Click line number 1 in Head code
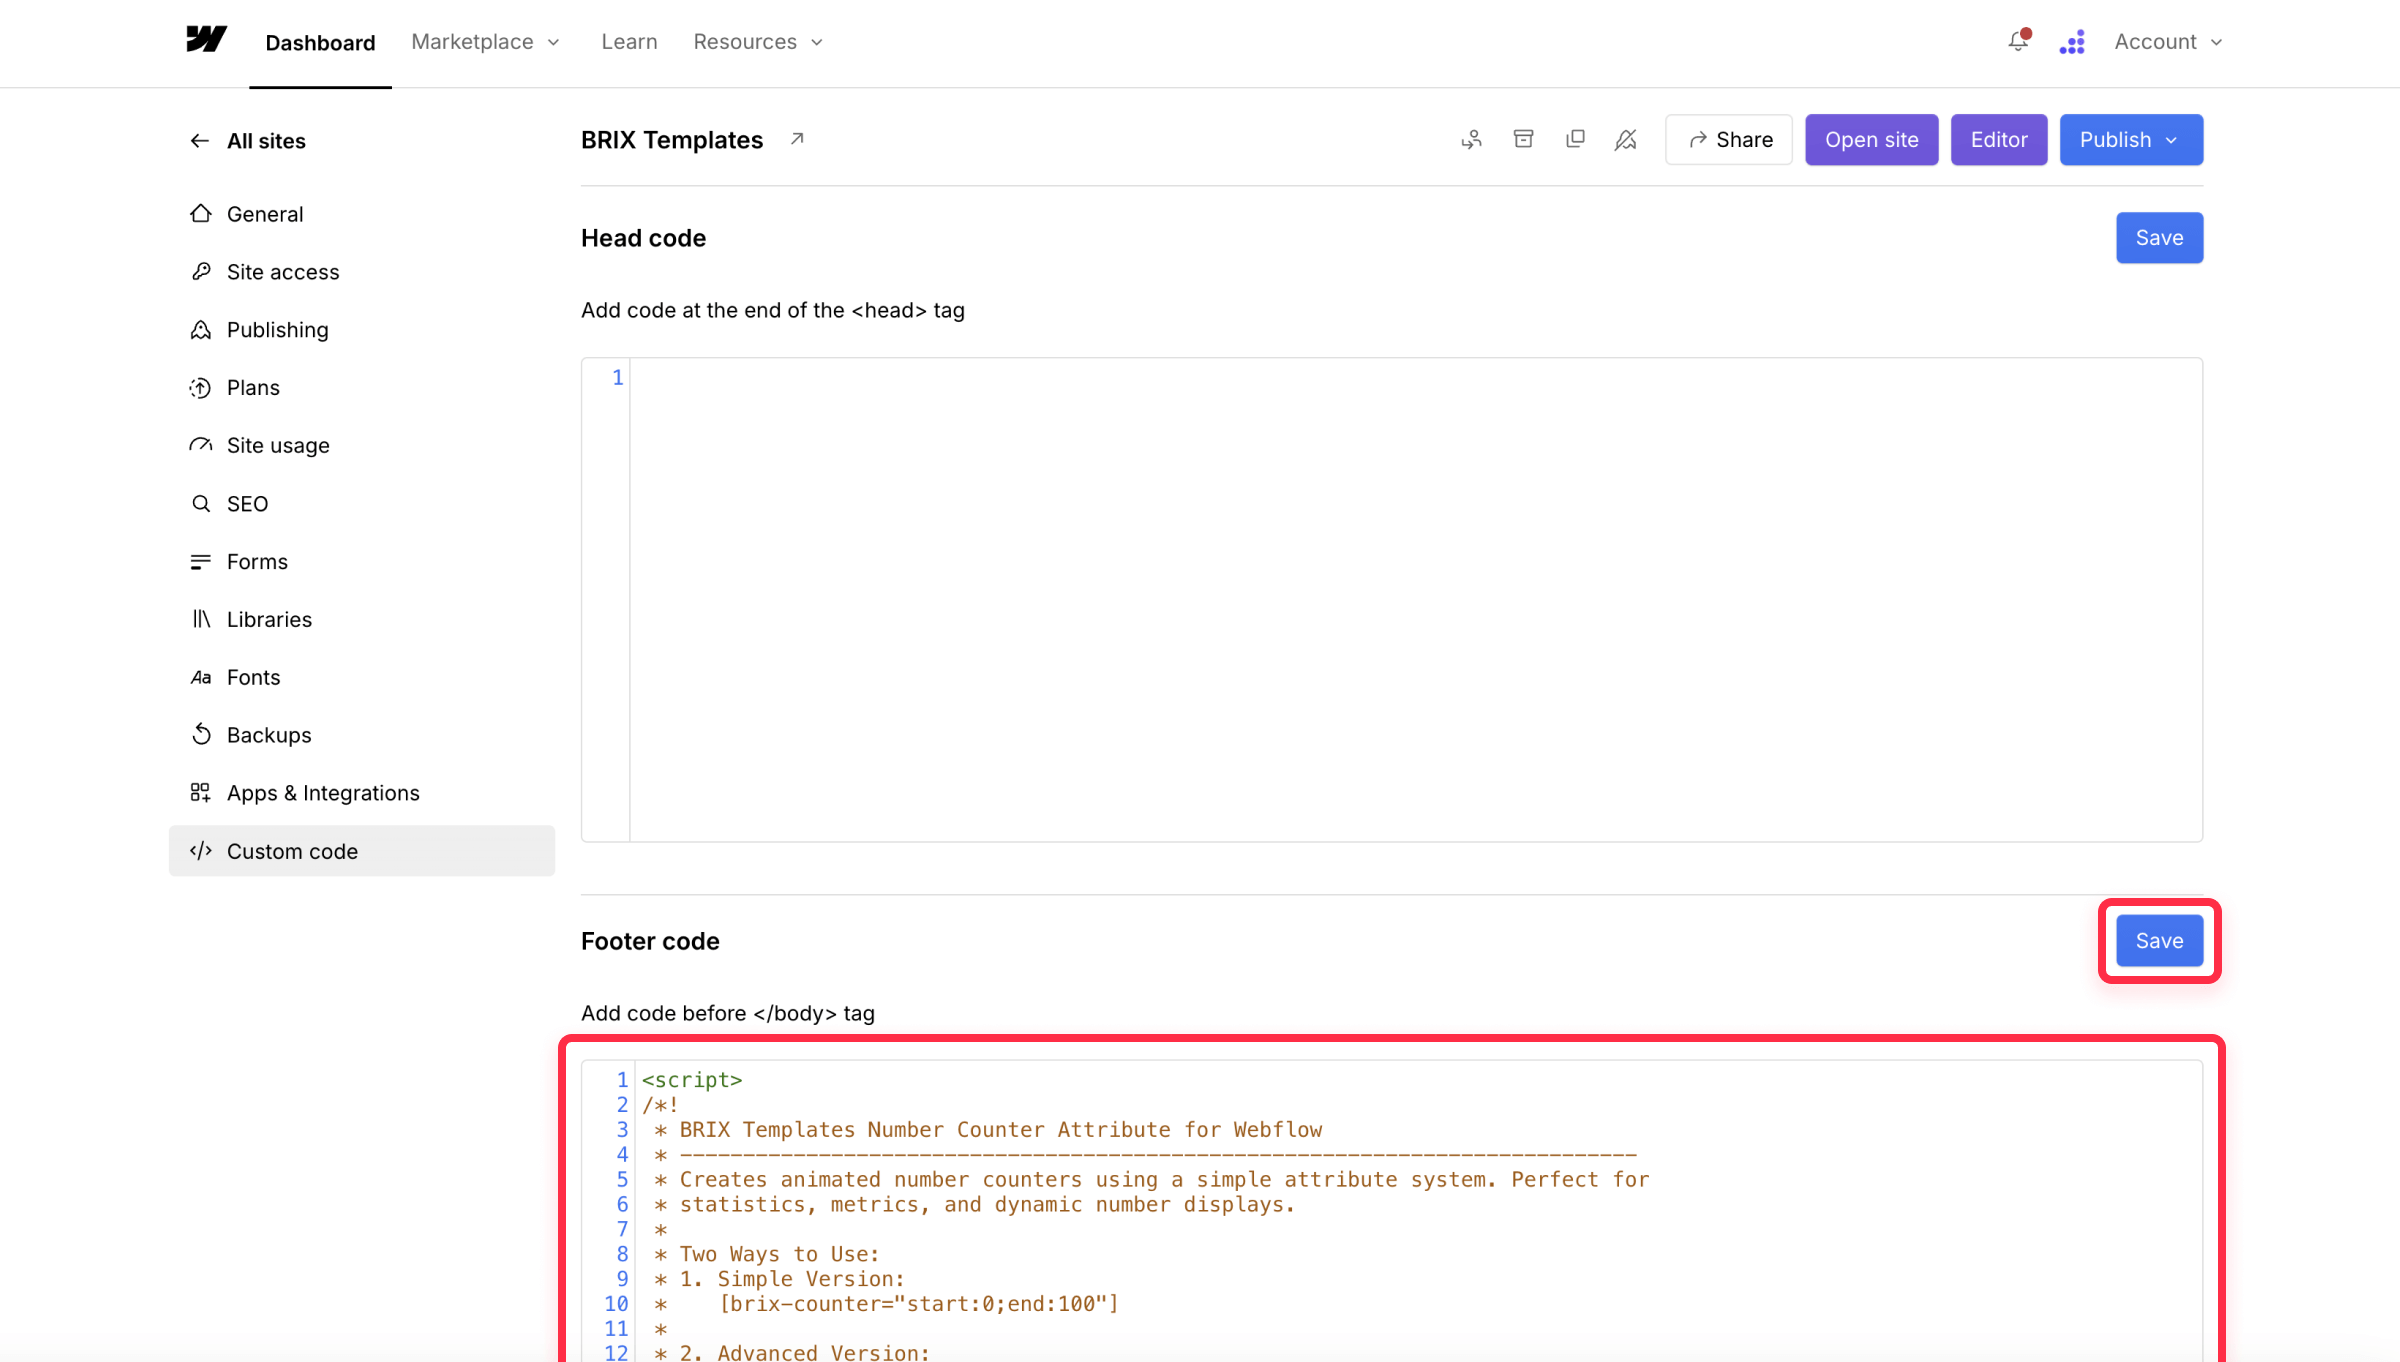This screenshot has width=2400, height=1362. (618, 378)
